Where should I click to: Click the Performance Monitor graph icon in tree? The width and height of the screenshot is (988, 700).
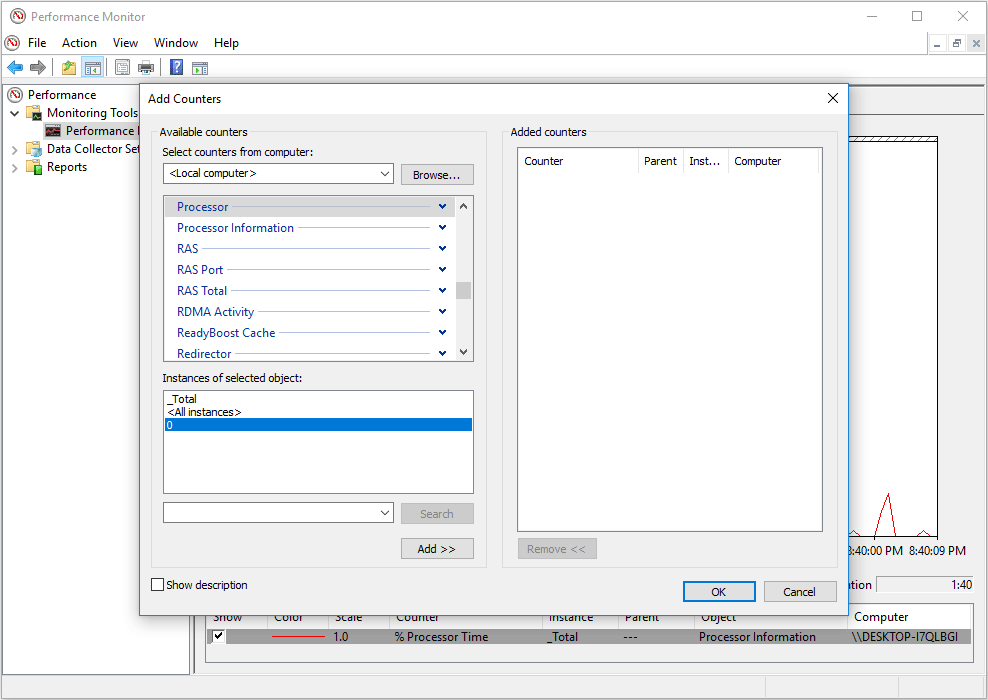(x=53, y=130)
